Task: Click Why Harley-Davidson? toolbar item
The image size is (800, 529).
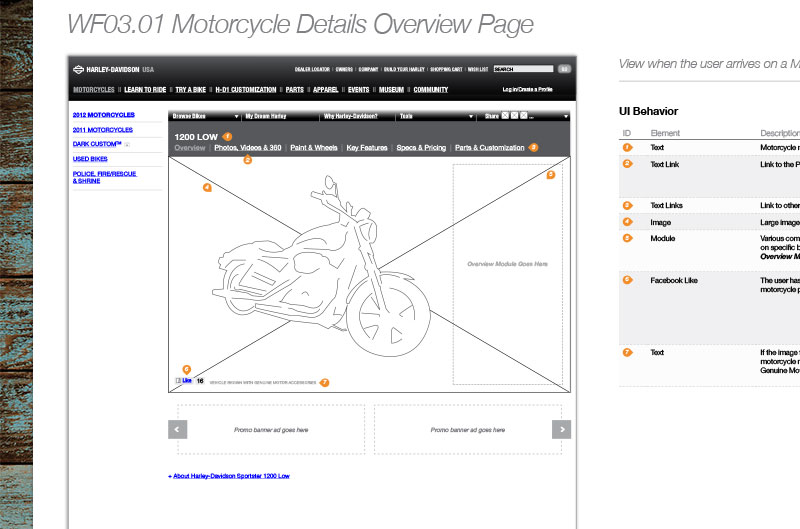Action: (351, 116)
